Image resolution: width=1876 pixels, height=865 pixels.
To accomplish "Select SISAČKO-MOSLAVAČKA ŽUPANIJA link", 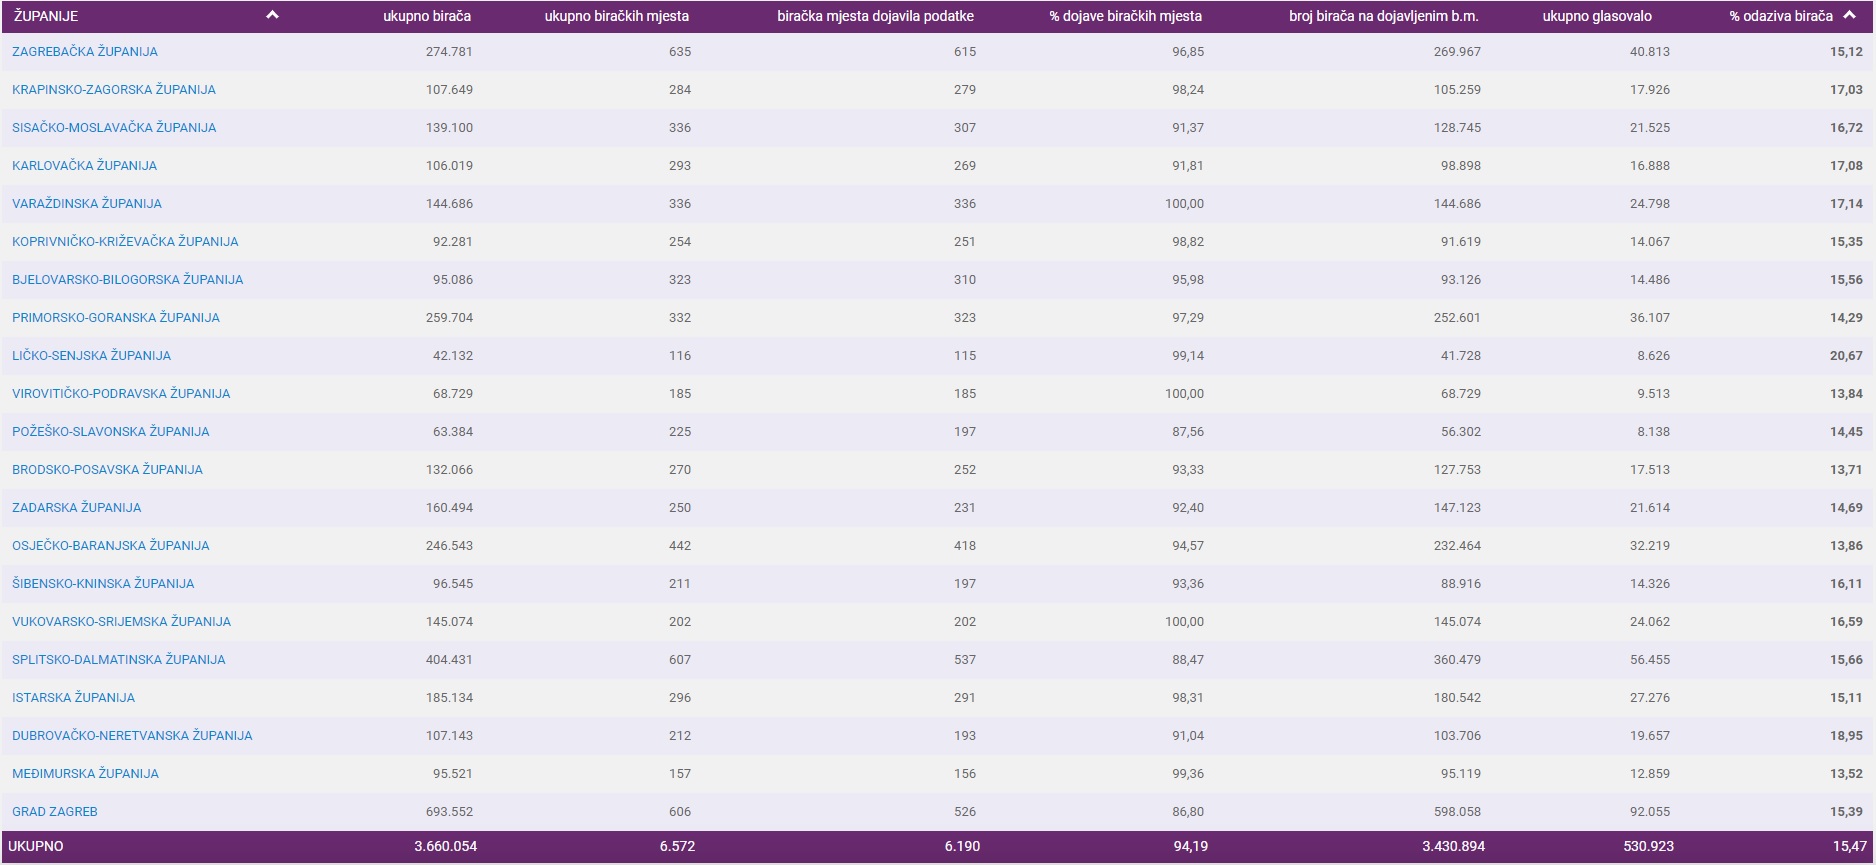I will pyautogui.click(x=114, y=128).
